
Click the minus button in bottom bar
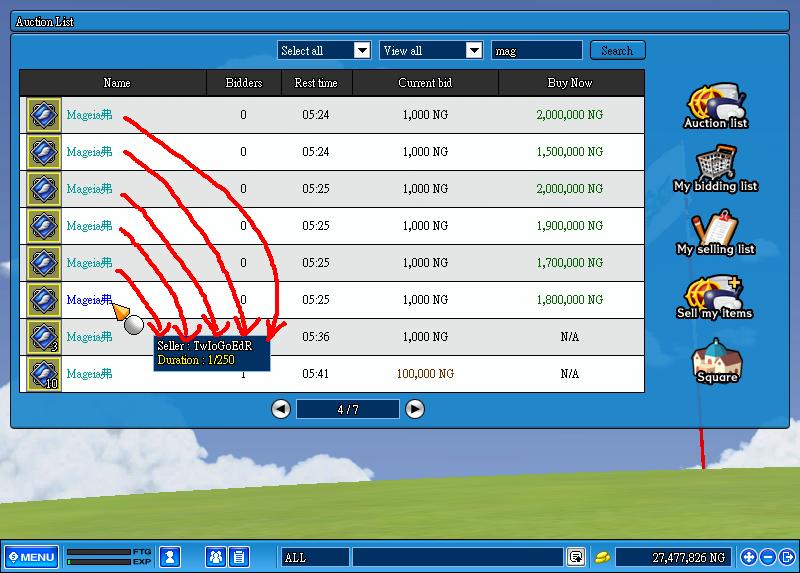tap(768, 557)
